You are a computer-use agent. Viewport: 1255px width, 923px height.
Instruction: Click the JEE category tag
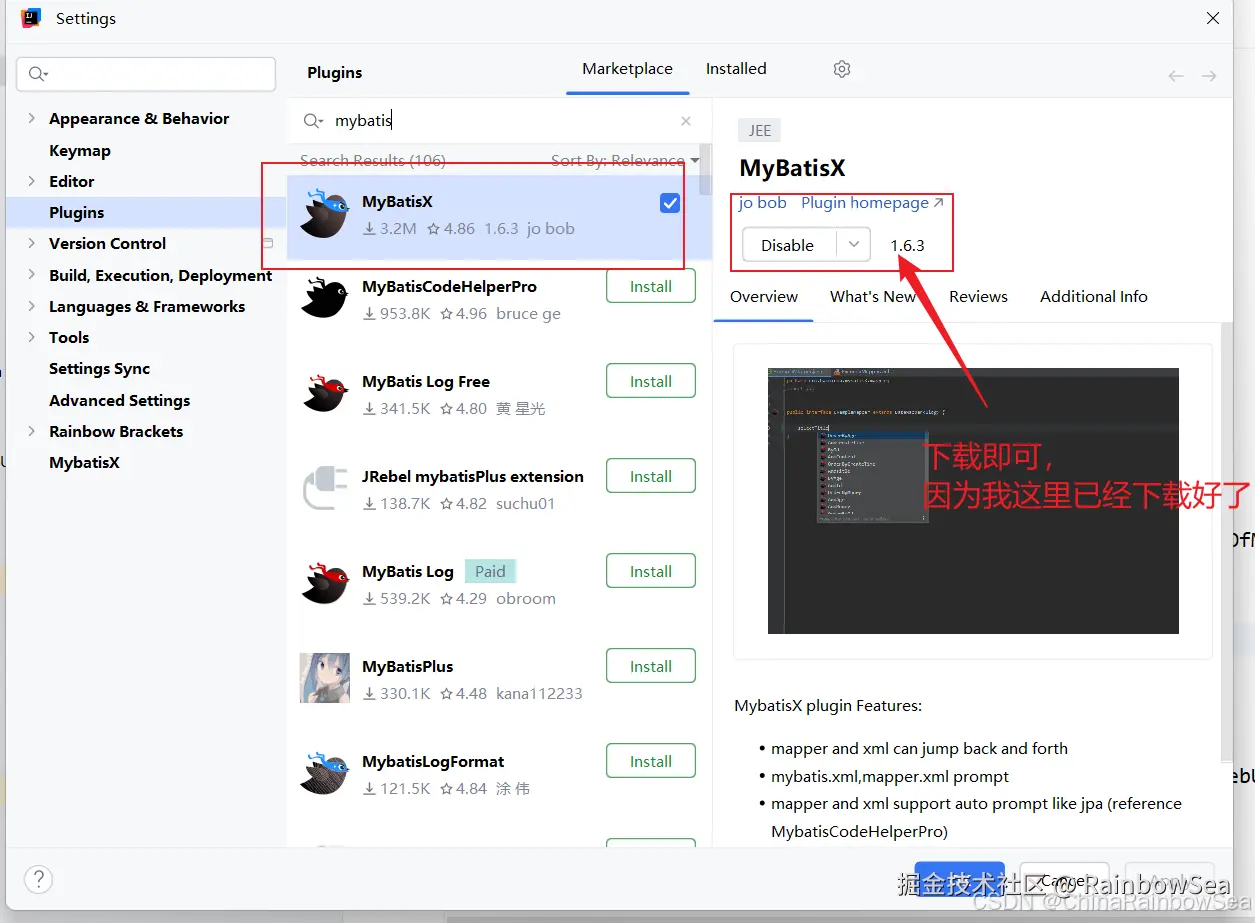pyautogui.click(x=760, y=130)
